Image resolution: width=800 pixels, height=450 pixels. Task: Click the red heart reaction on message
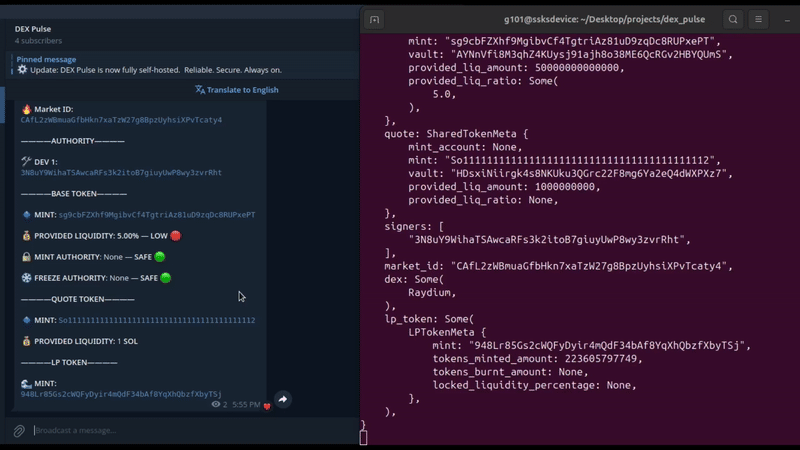click(x=267, y=406)
